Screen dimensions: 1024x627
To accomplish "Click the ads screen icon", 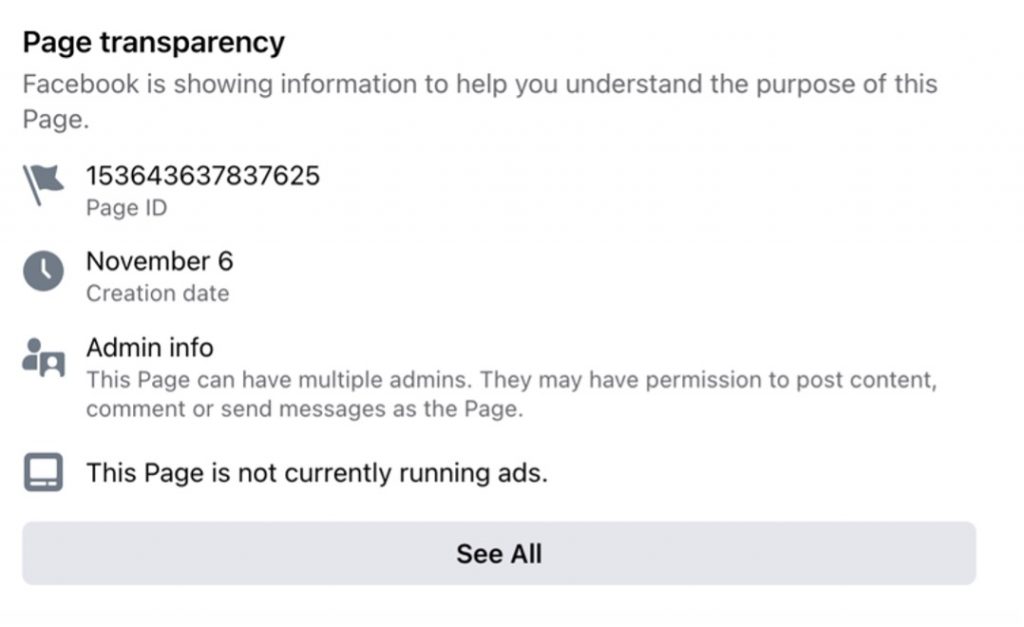I will [x=43, y=473].
